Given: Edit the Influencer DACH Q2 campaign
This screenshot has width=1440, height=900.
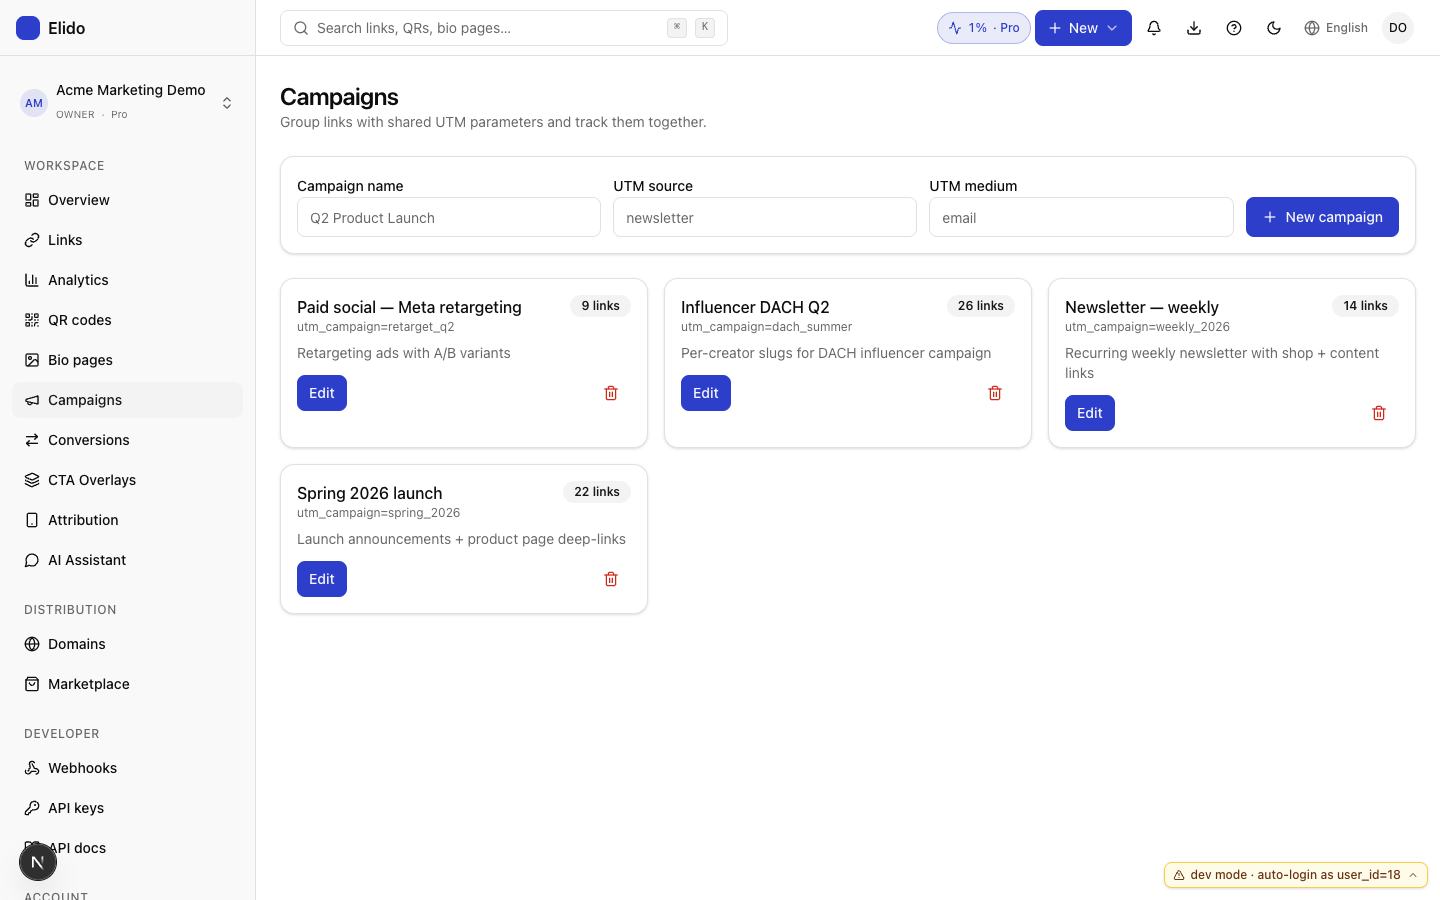Looking at the screenshot, I should (706, 393).
